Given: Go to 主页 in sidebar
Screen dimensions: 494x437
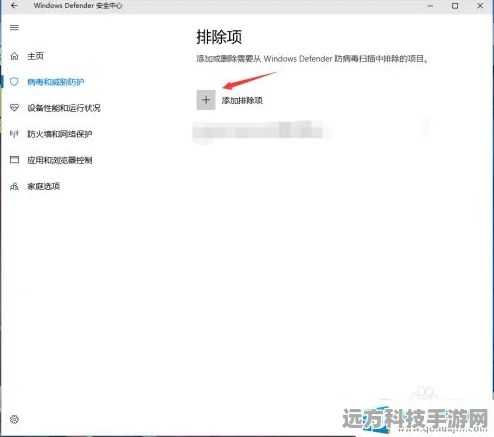Looking at the screenshot, I should pos(35,56).
